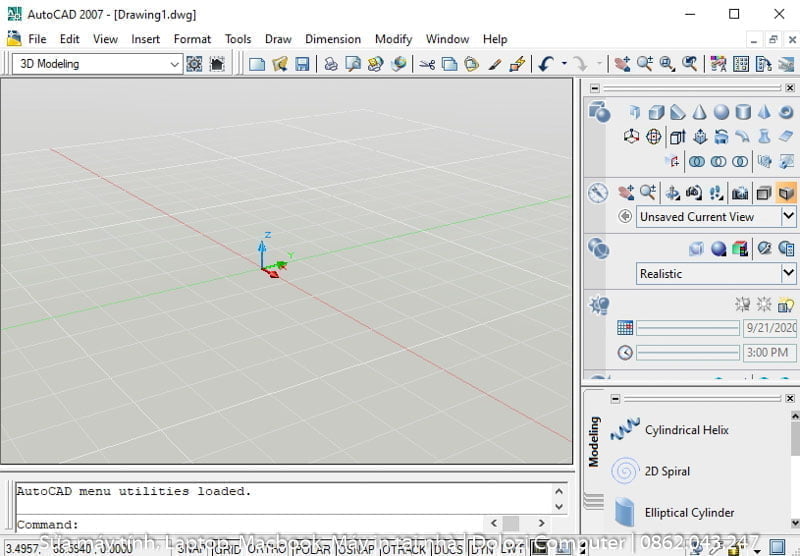Toggle POLAR tracking in the status bar
Image resolution: width=800 pixels, height=556 pixels.
pos(312,548)
